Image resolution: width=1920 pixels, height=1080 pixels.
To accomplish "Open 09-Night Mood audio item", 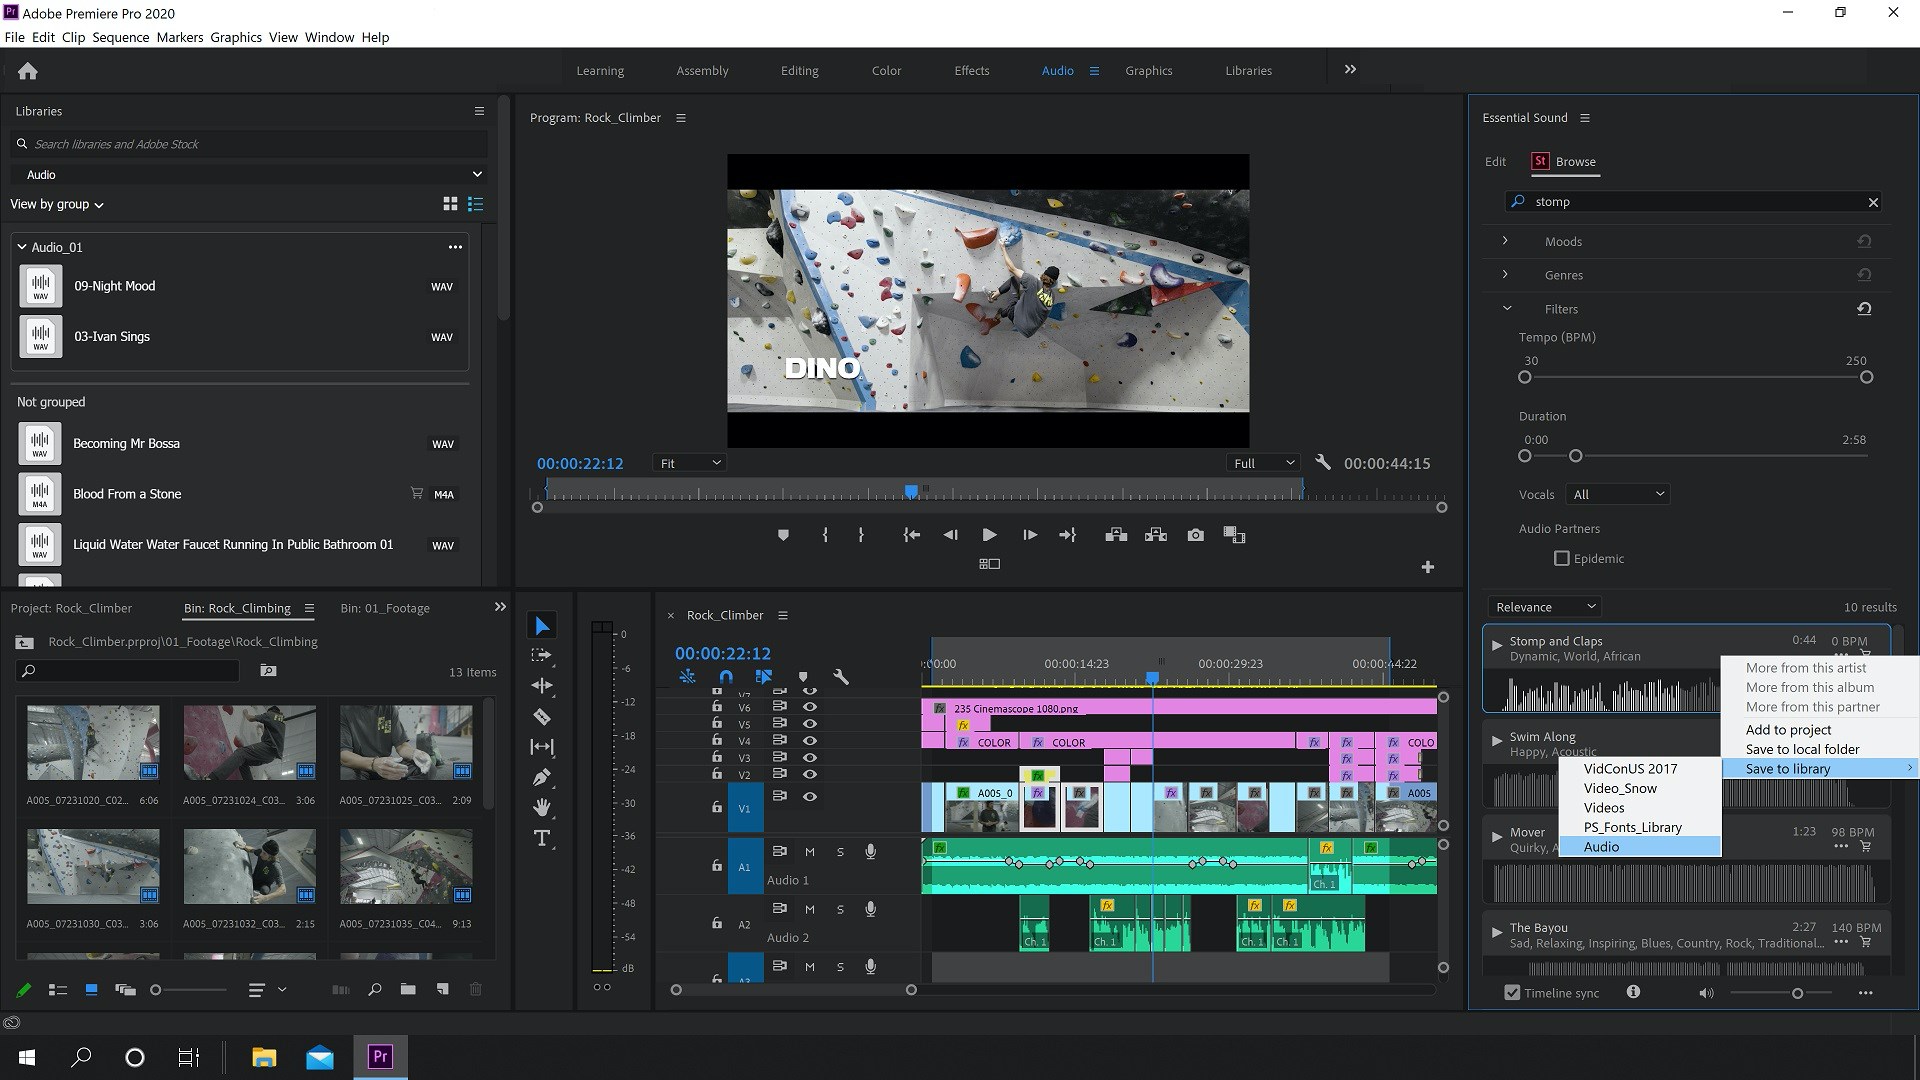I will pyautogui.click(x=114, y=286).
